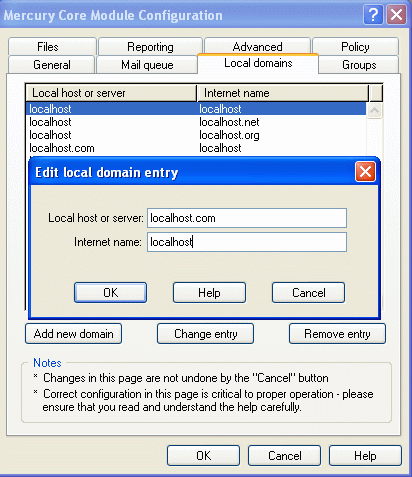Image resolution: width=412 pixels, height=477 pixels.
Task: Click the bottom Cancel button of the configuration window
Action: [x=284, y=456]
